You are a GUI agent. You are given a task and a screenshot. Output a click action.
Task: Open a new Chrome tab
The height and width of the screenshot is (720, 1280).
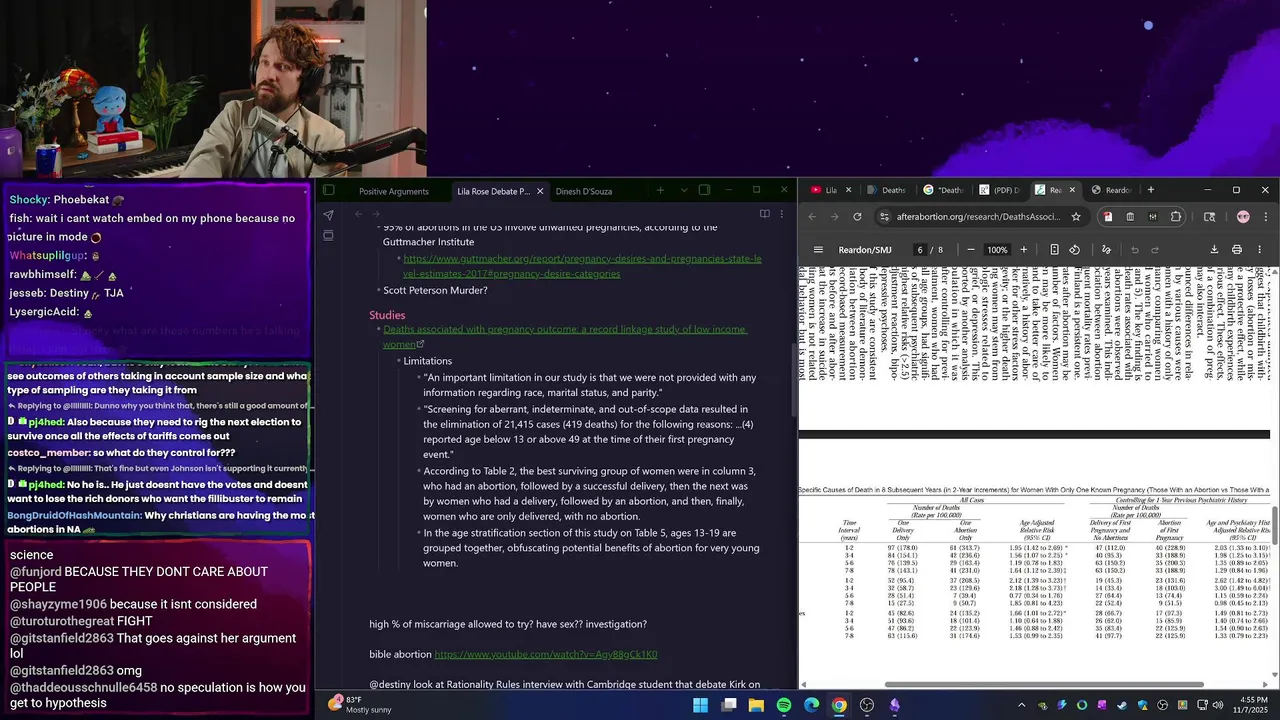click(1150, 190)
